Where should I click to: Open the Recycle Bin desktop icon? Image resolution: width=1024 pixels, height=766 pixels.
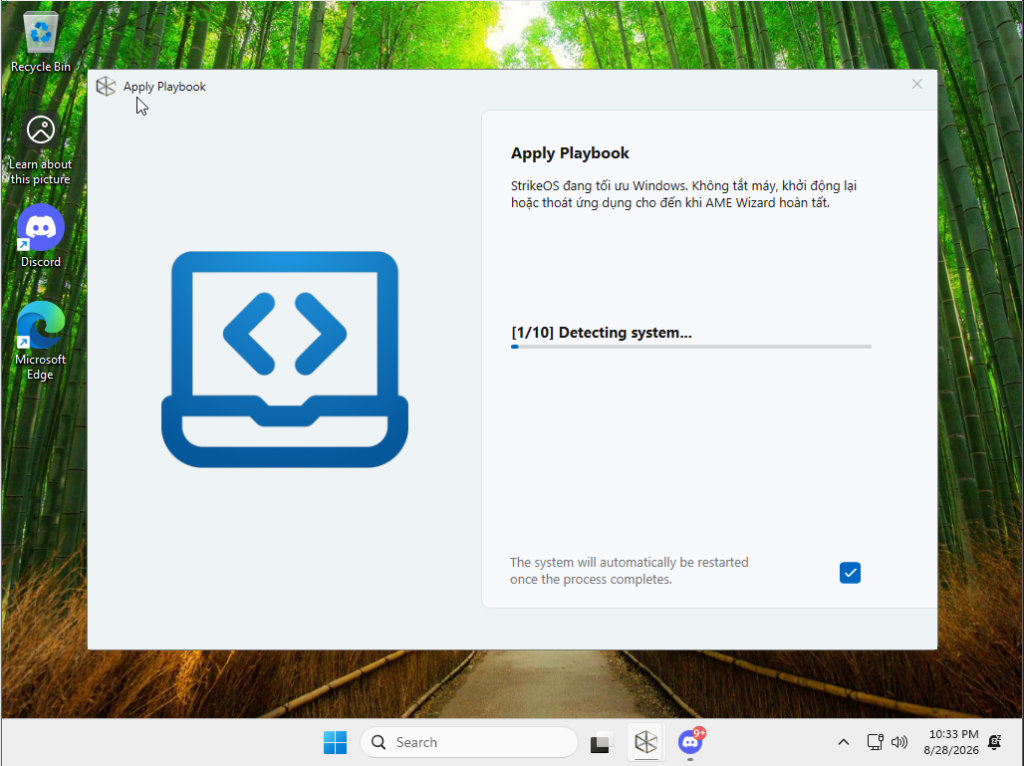pyautogui.click(x=40, y=42)
